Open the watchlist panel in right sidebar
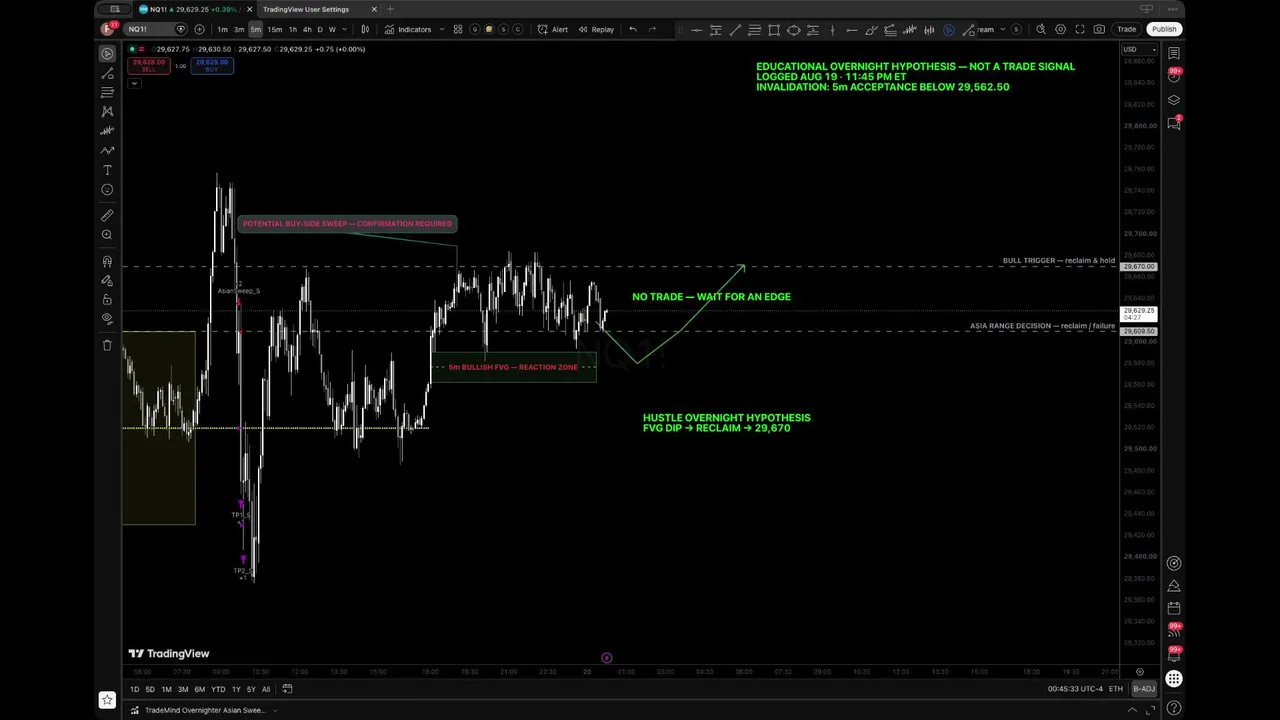Screen dimensions: 1280x720 point(1174,53)
